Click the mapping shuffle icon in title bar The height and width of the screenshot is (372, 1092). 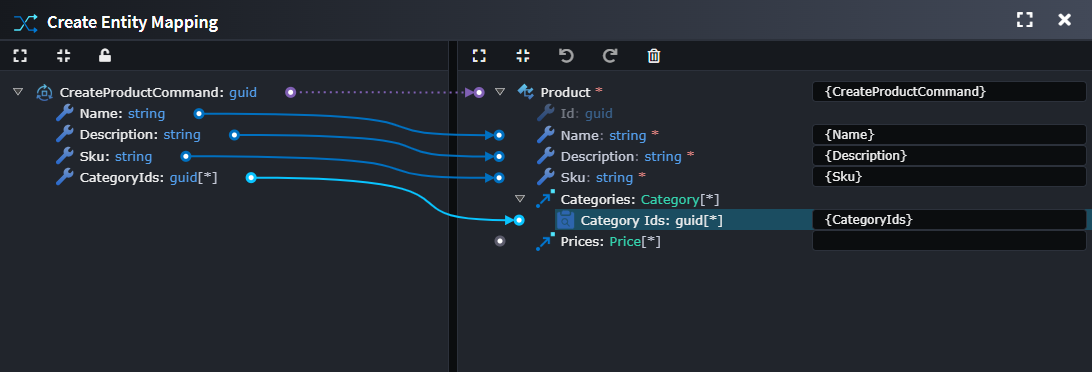click(x=25, y=22)
